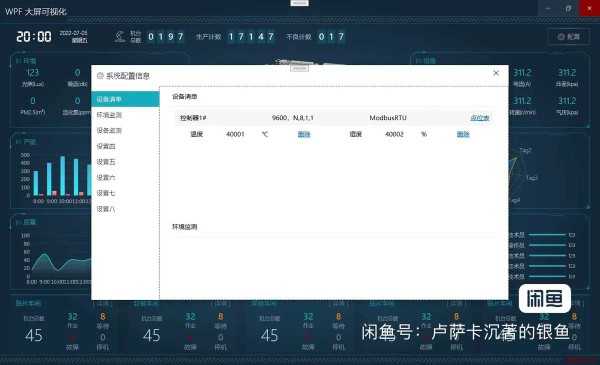Click the gear icon in the dialog title

pyautogui.click(x=100, y=76)
